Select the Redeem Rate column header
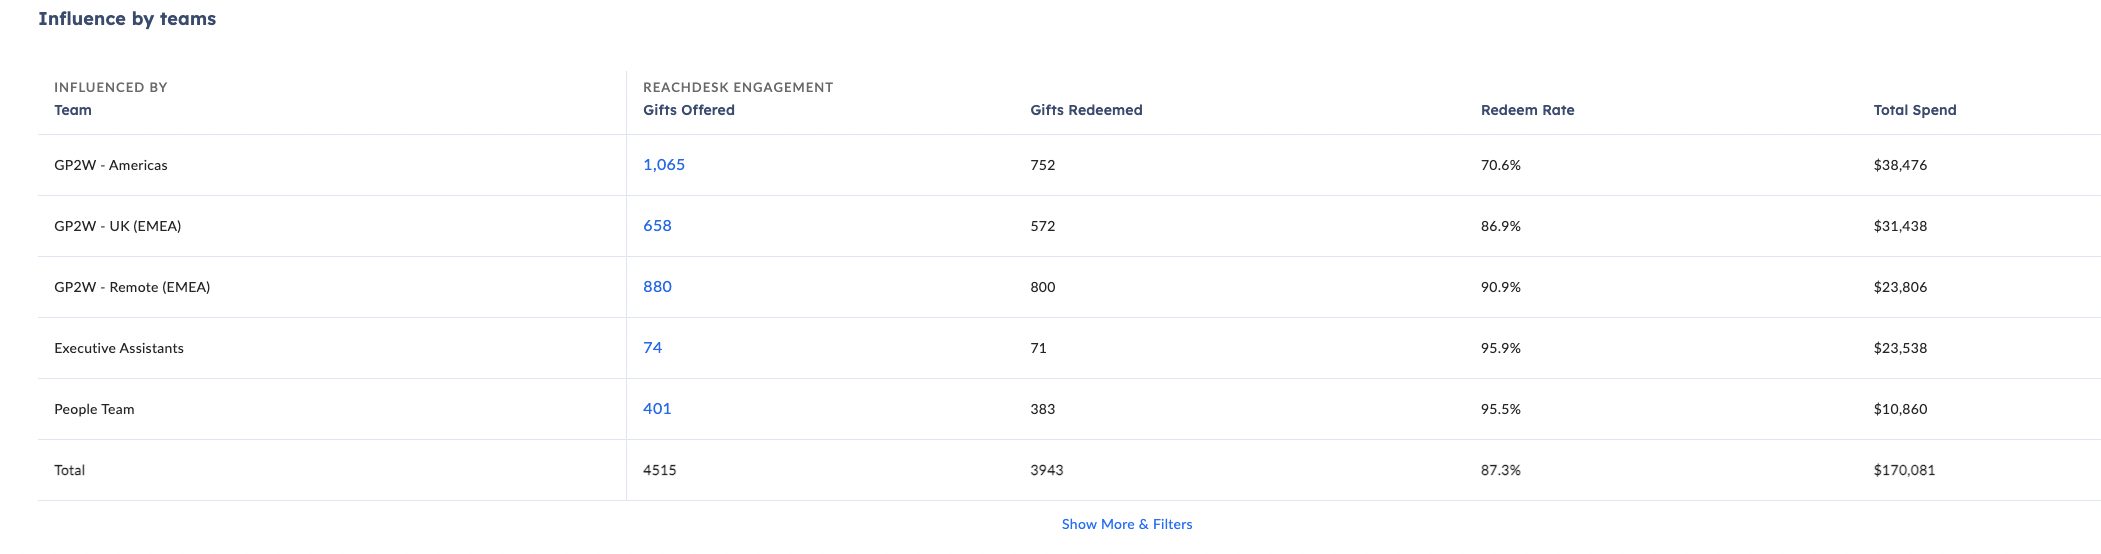This screenshot has width=2101, height=554. pos(1527,110)
